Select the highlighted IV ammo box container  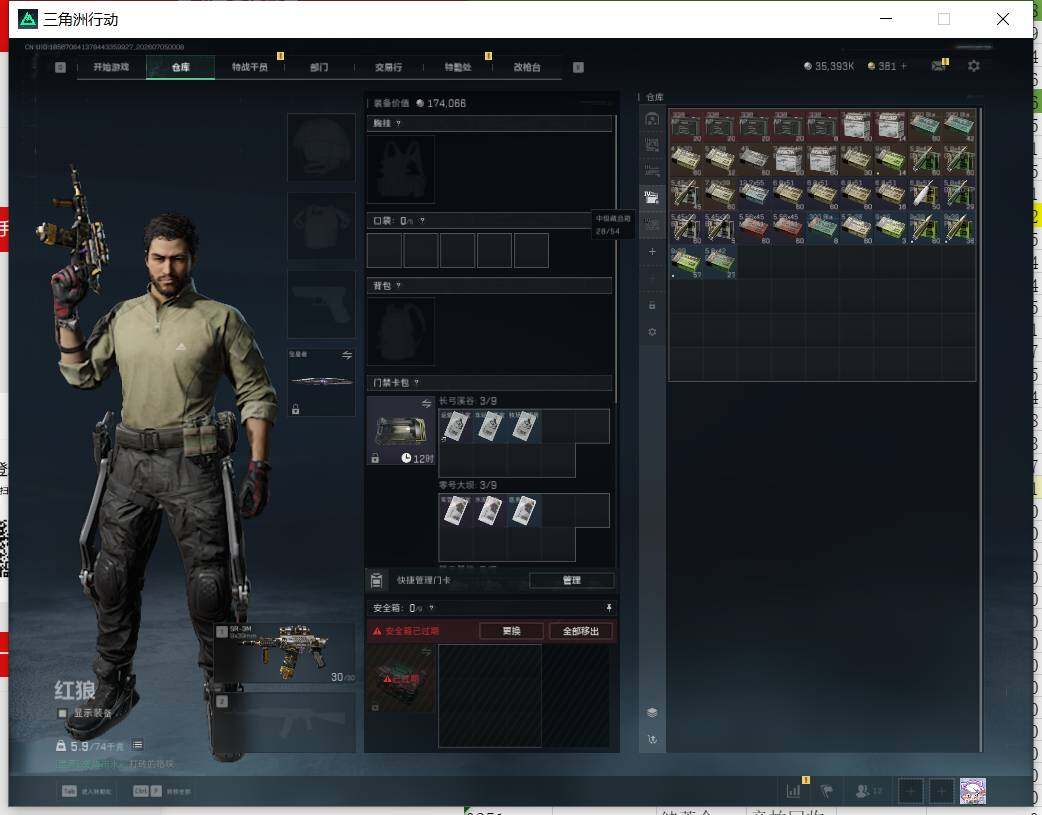click(652, 197)
